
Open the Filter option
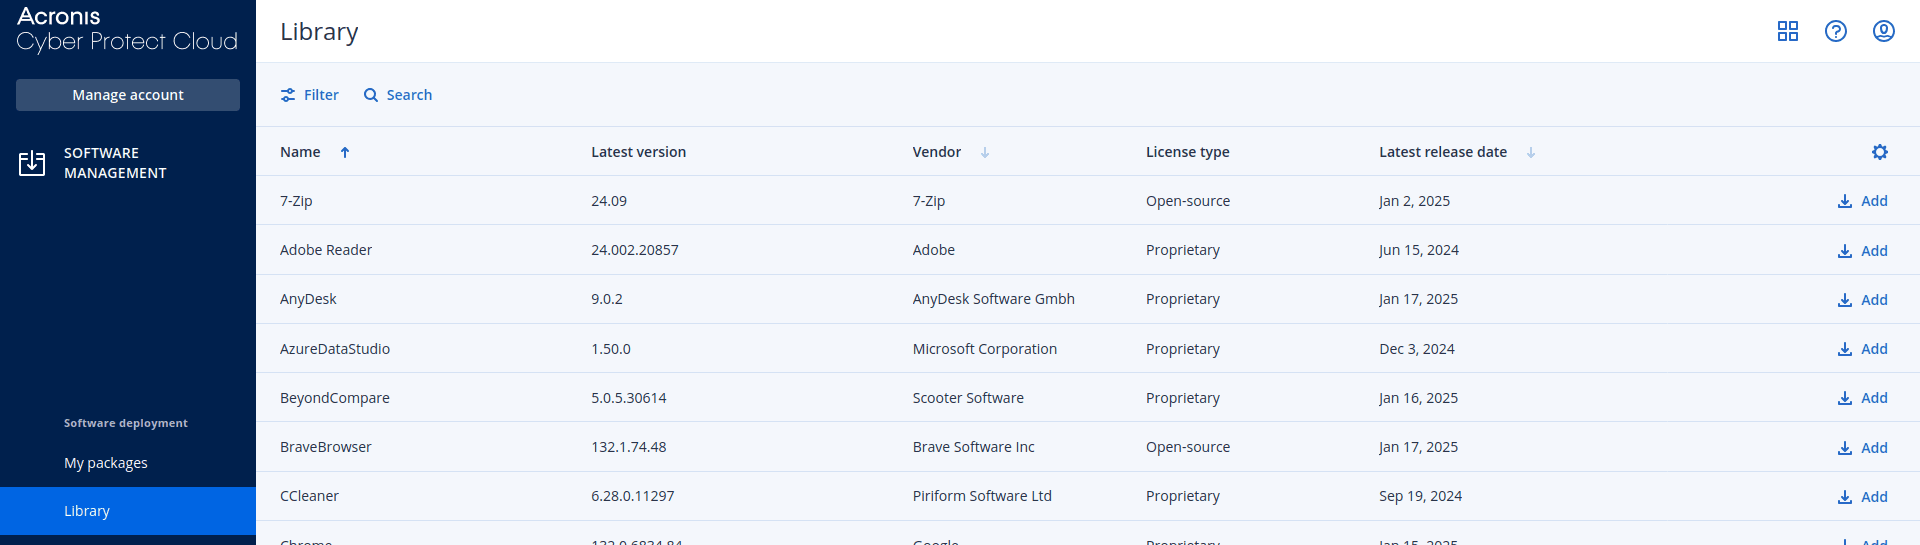click(309, 95)
